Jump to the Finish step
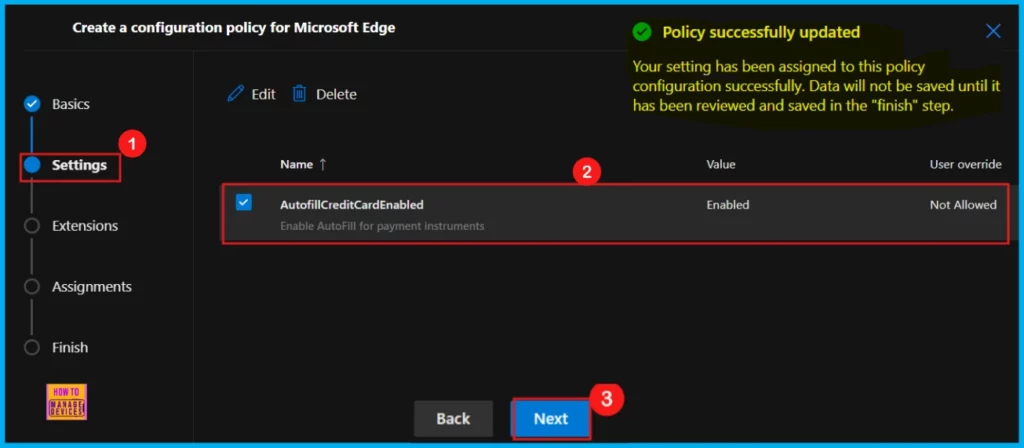1024x448 pixels. point(70,347)
